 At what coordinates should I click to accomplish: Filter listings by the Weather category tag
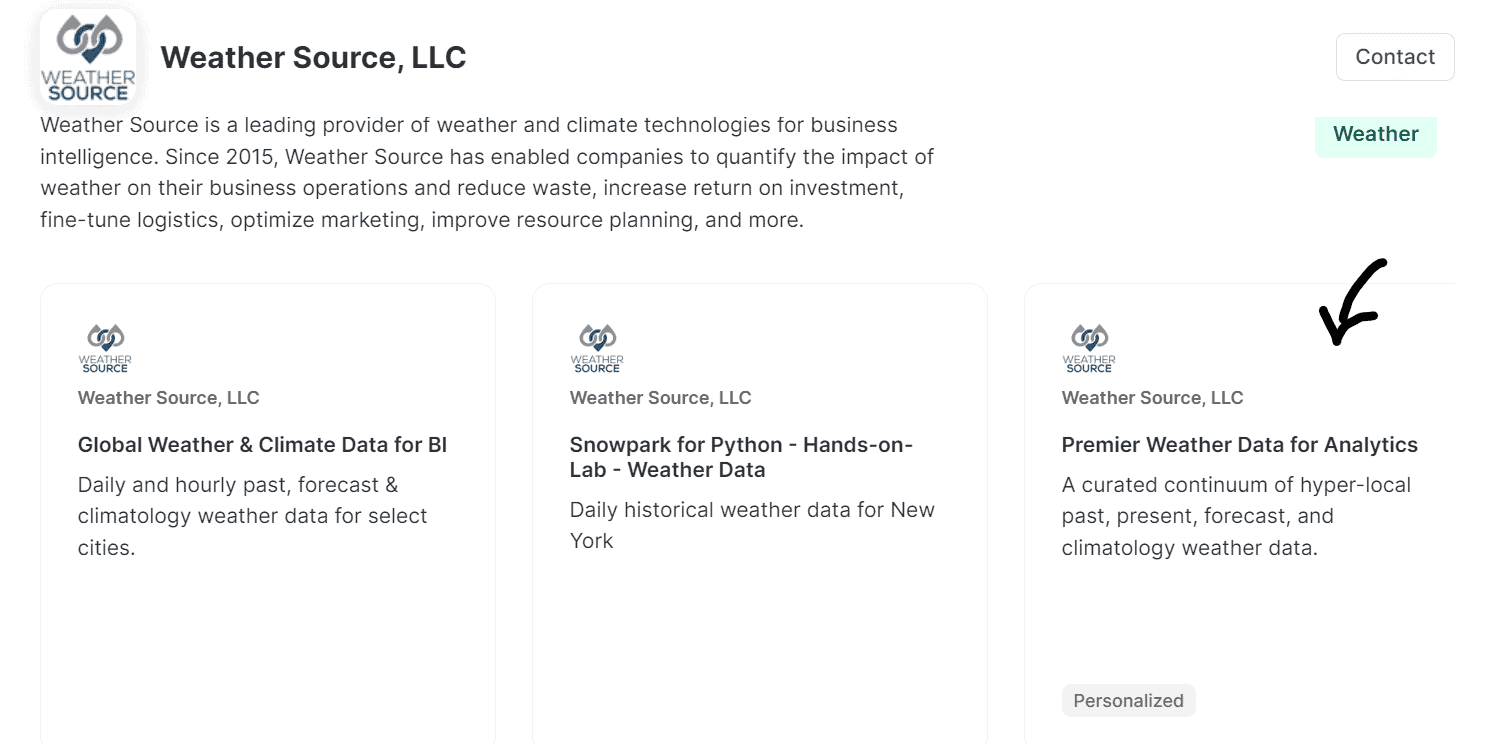(x=1375, y=134)
